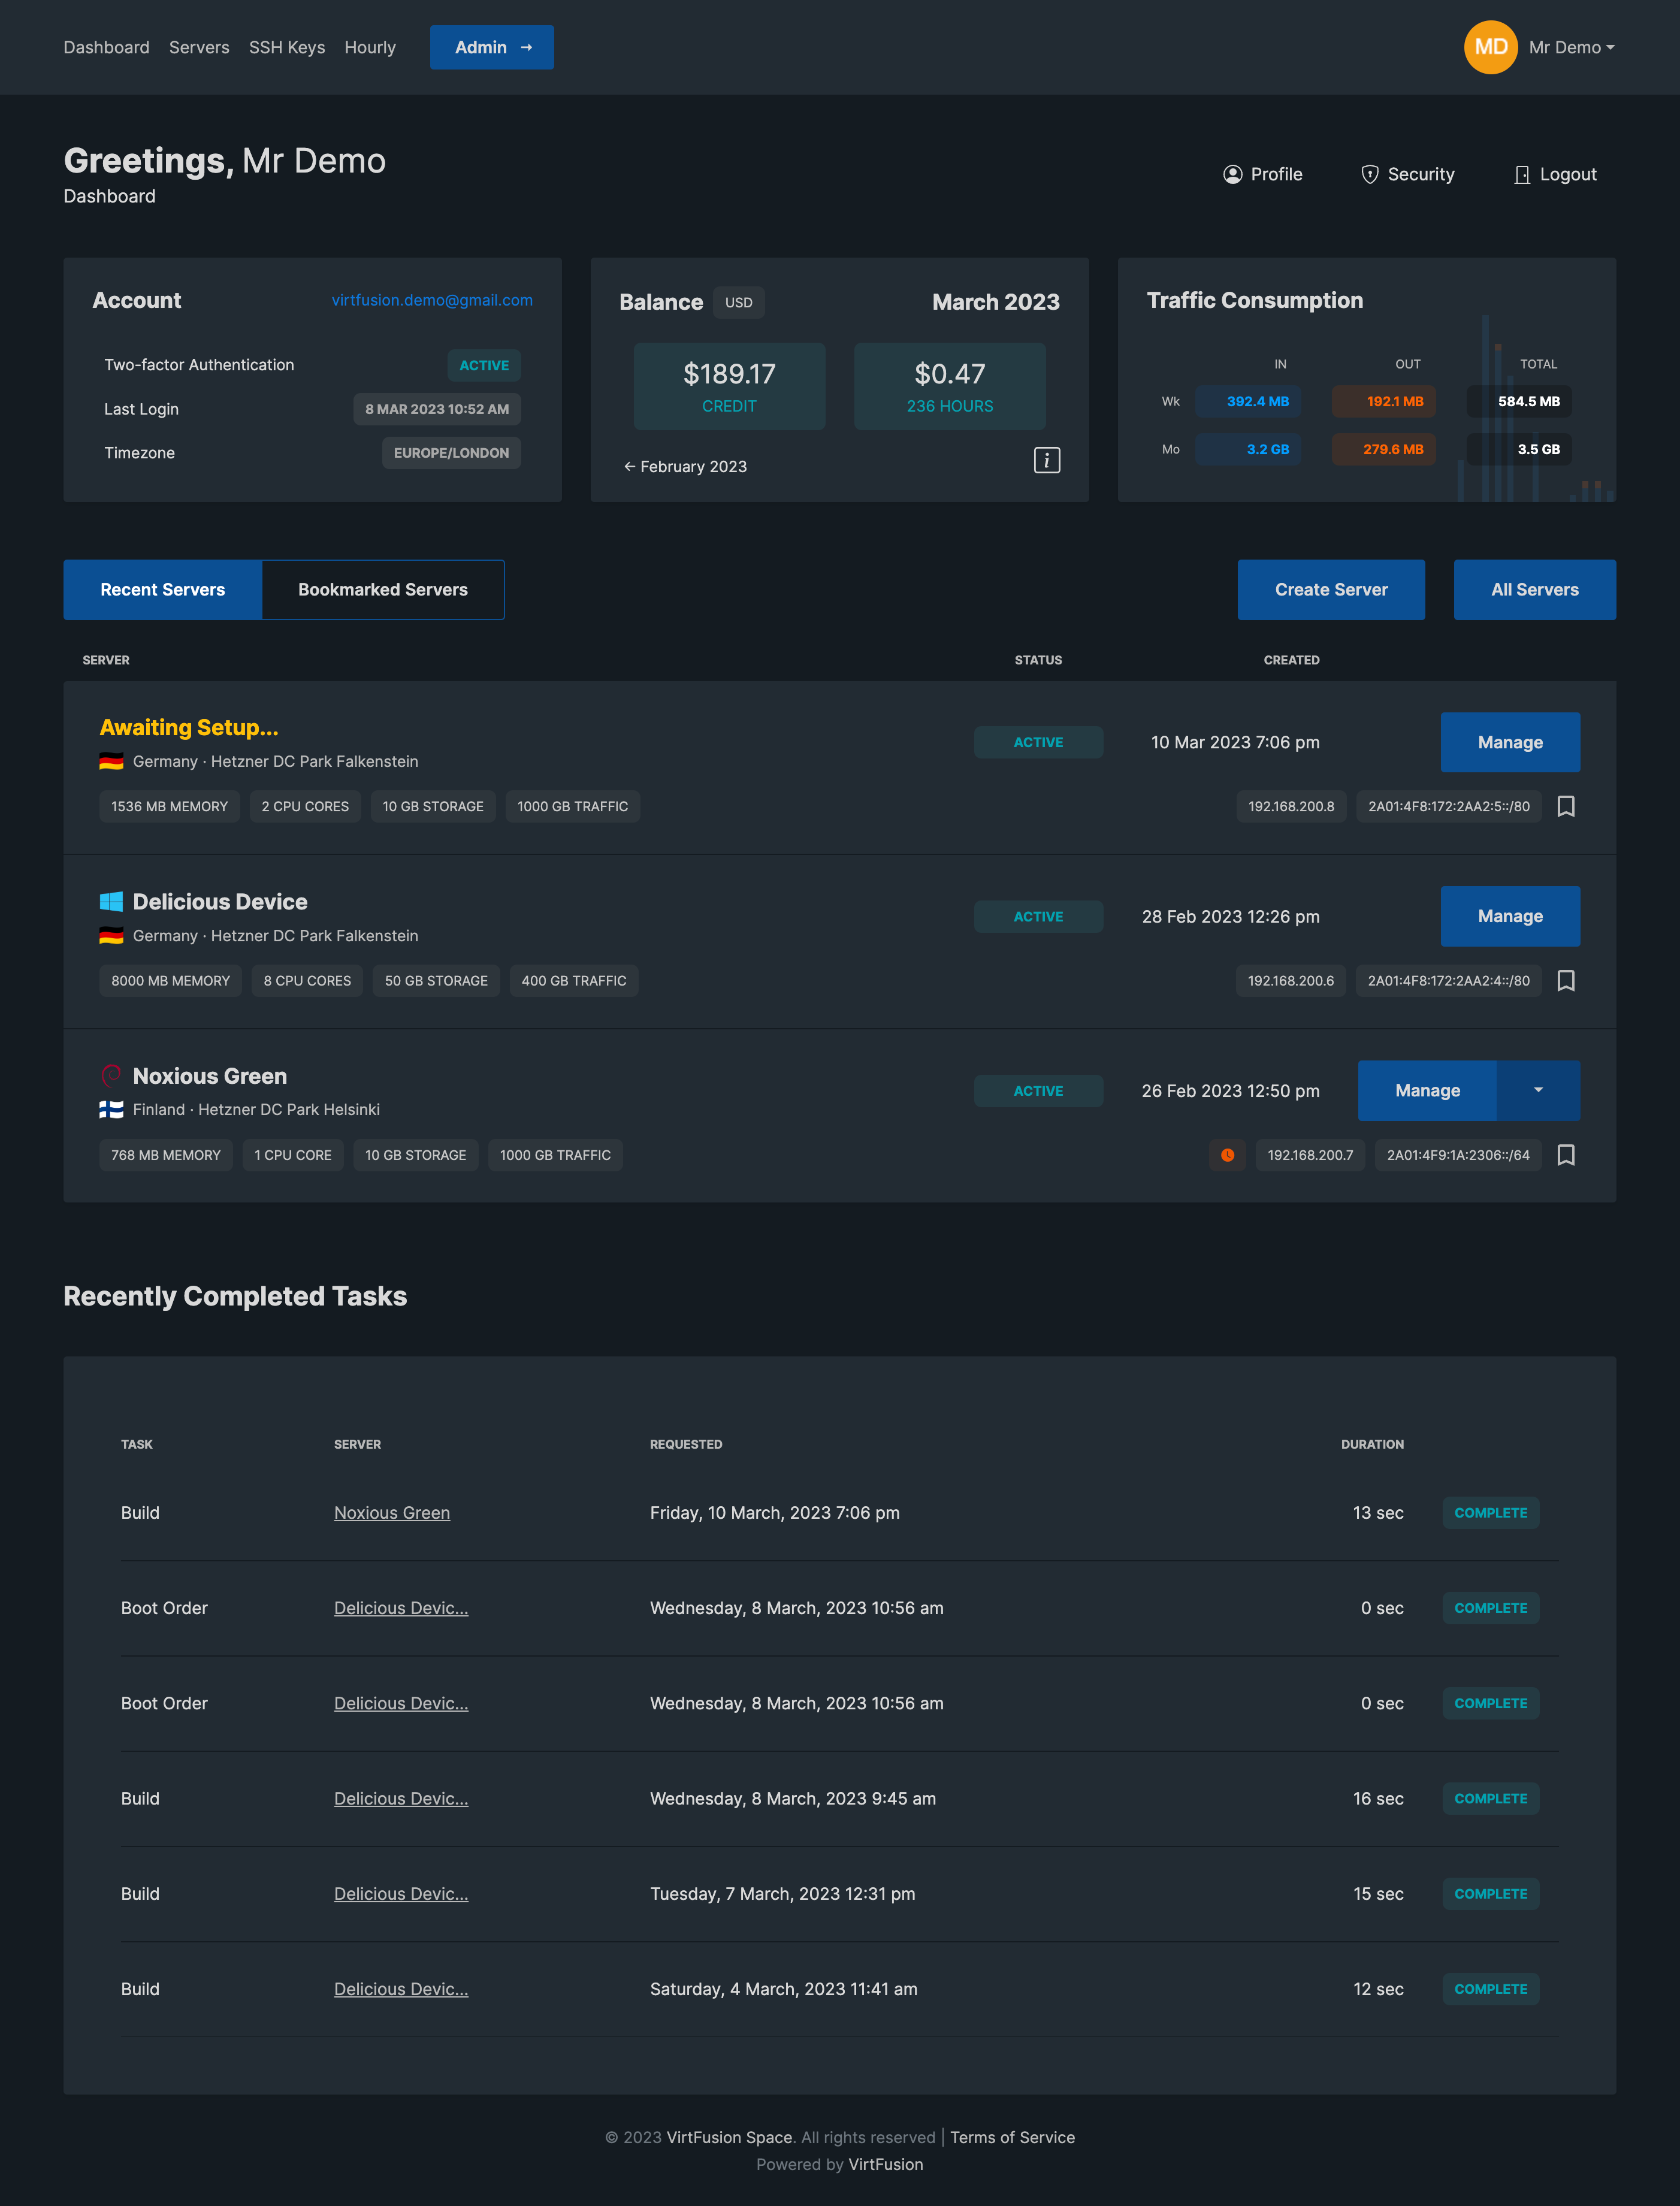Viewport: 1680px width, 2206px height.
Task: Expand the Noxious Green Manage dropdown arrow
Action: 1538,1090
